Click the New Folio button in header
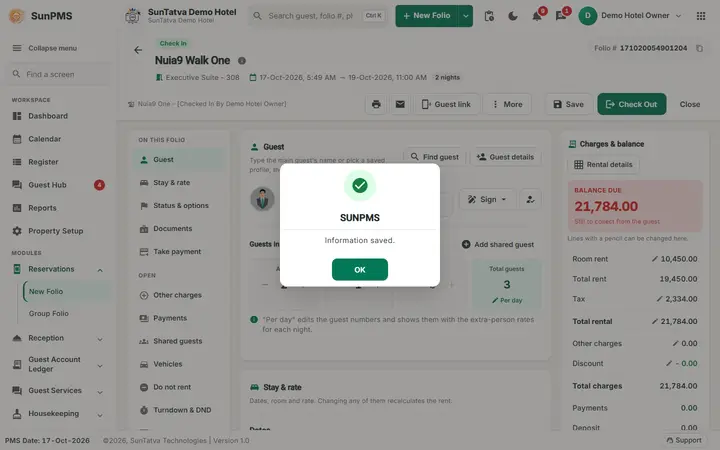Screen dimensions: 720x450 pyautogui.click(x=427, y=16)
